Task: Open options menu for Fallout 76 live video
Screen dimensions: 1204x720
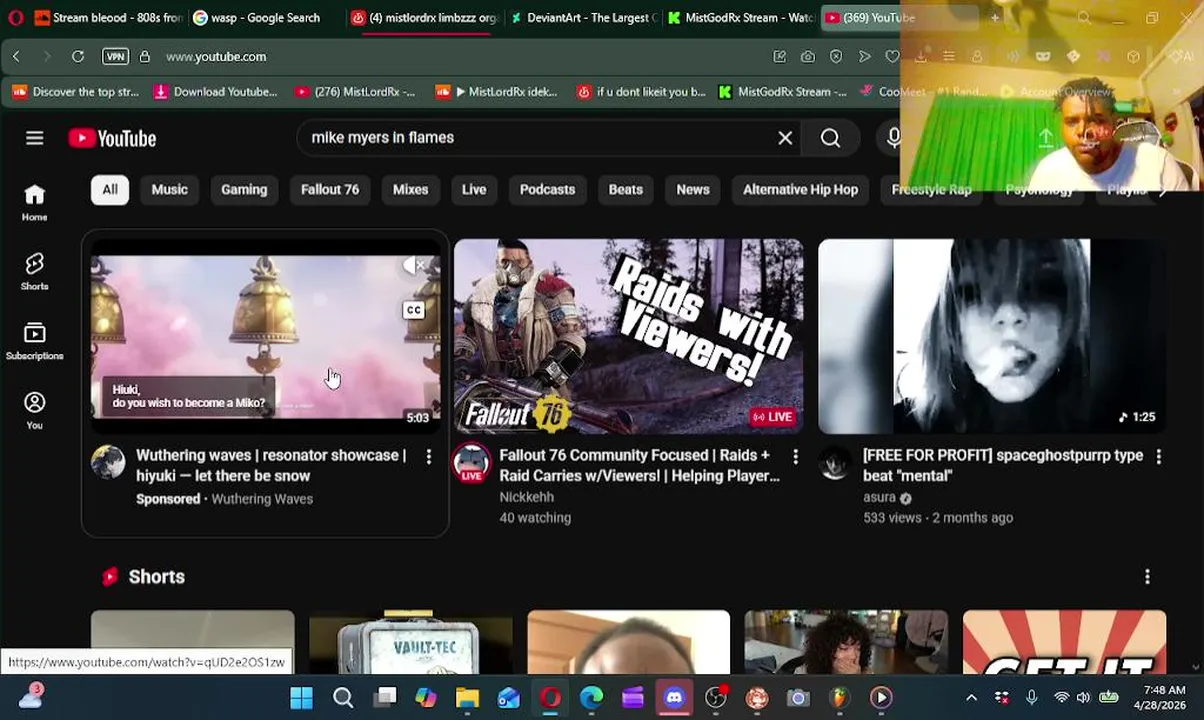Action: pos(795,456)
